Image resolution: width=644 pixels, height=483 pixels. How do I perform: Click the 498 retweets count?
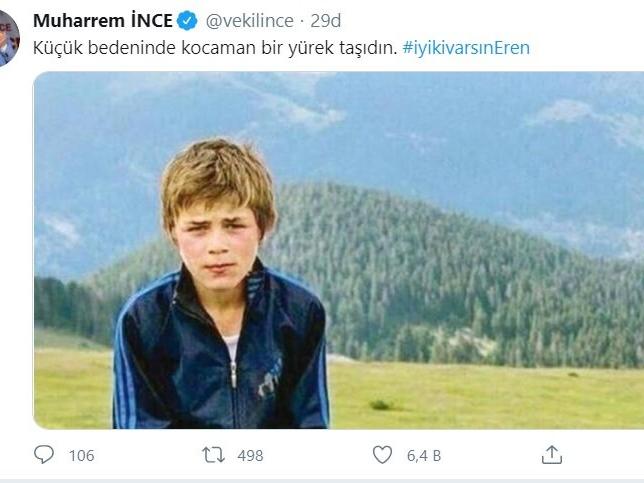(250, 455)
